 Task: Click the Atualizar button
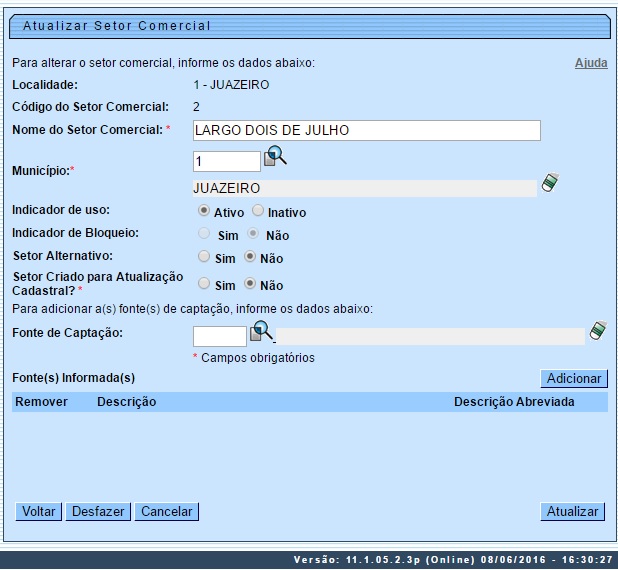click(572, 511)
